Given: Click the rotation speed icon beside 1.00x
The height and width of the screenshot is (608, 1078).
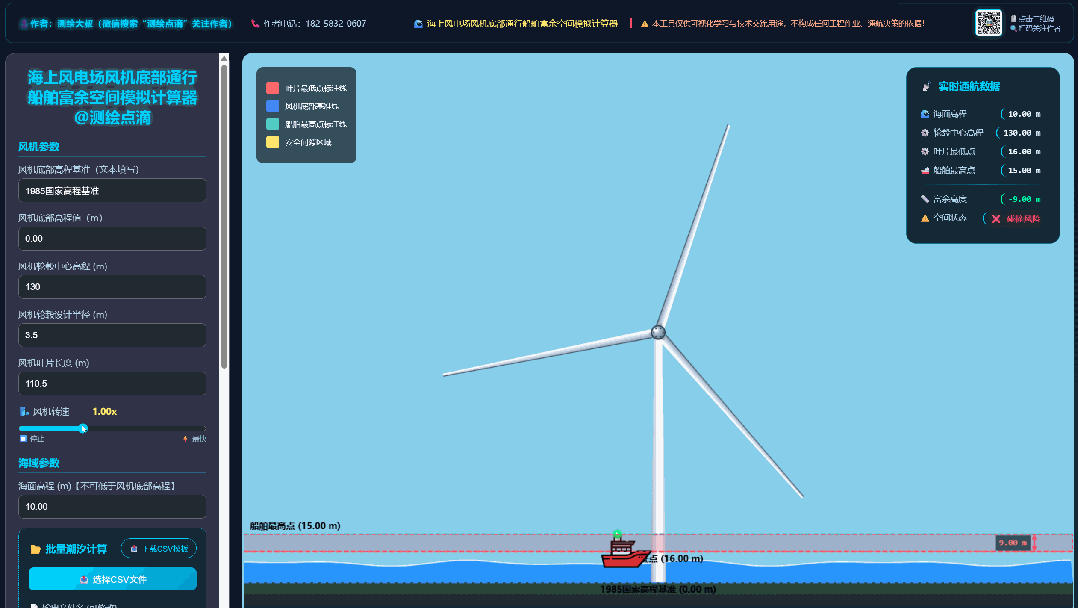Looking at the screenshot, I should (x=25, y=411).
